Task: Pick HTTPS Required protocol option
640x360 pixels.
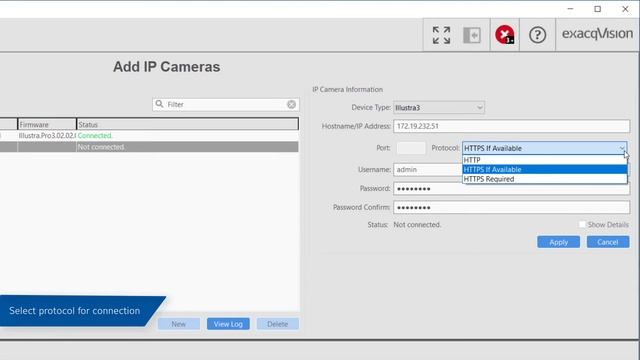Action: tap(544, 179)
